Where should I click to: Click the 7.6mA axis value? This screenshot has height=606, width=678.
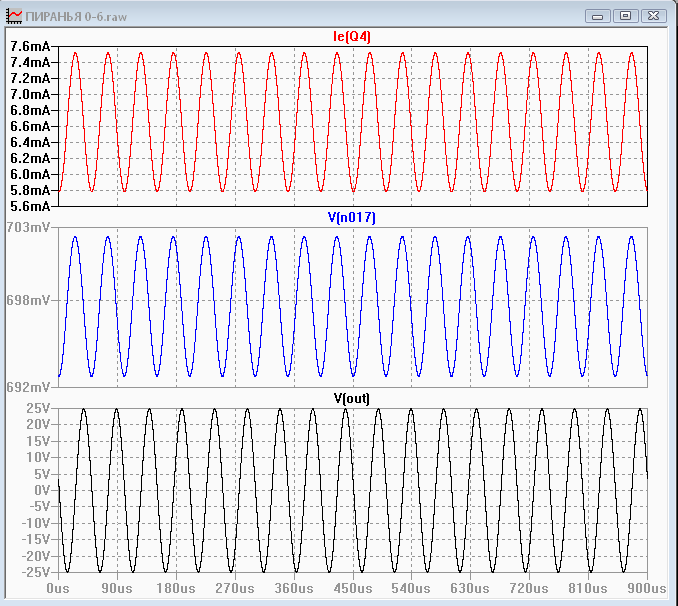[30, 46]
